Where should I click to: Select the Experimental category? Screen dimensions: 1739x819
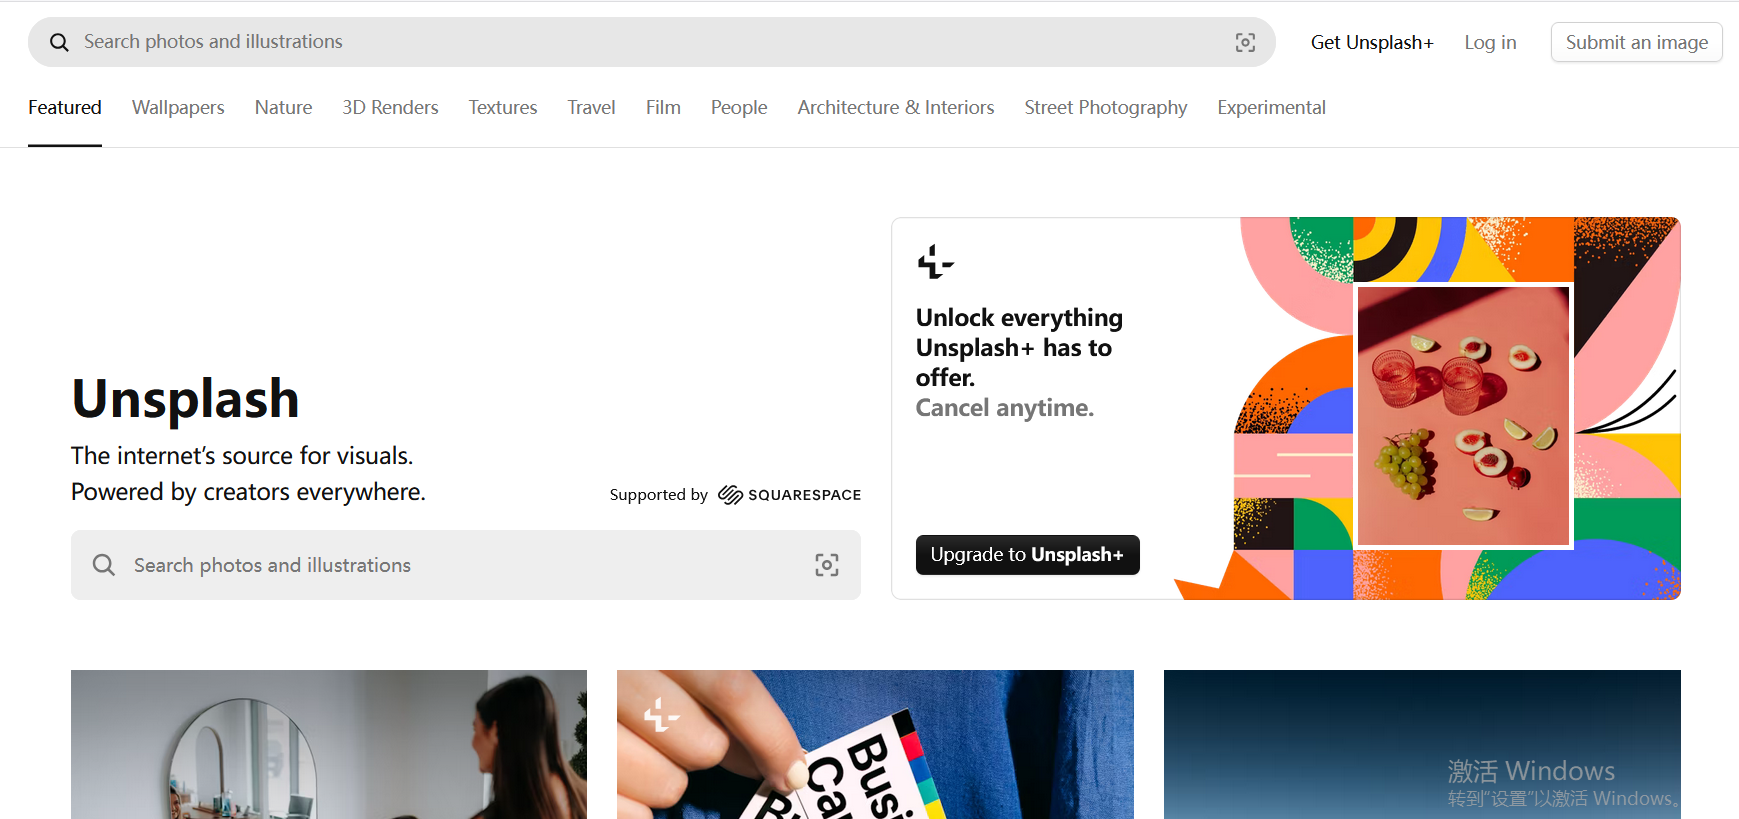[1271, 107]
